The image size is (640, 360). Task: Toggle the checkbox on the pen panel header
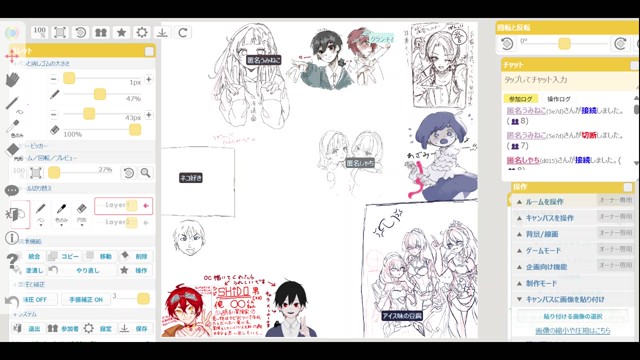[149, 51]
